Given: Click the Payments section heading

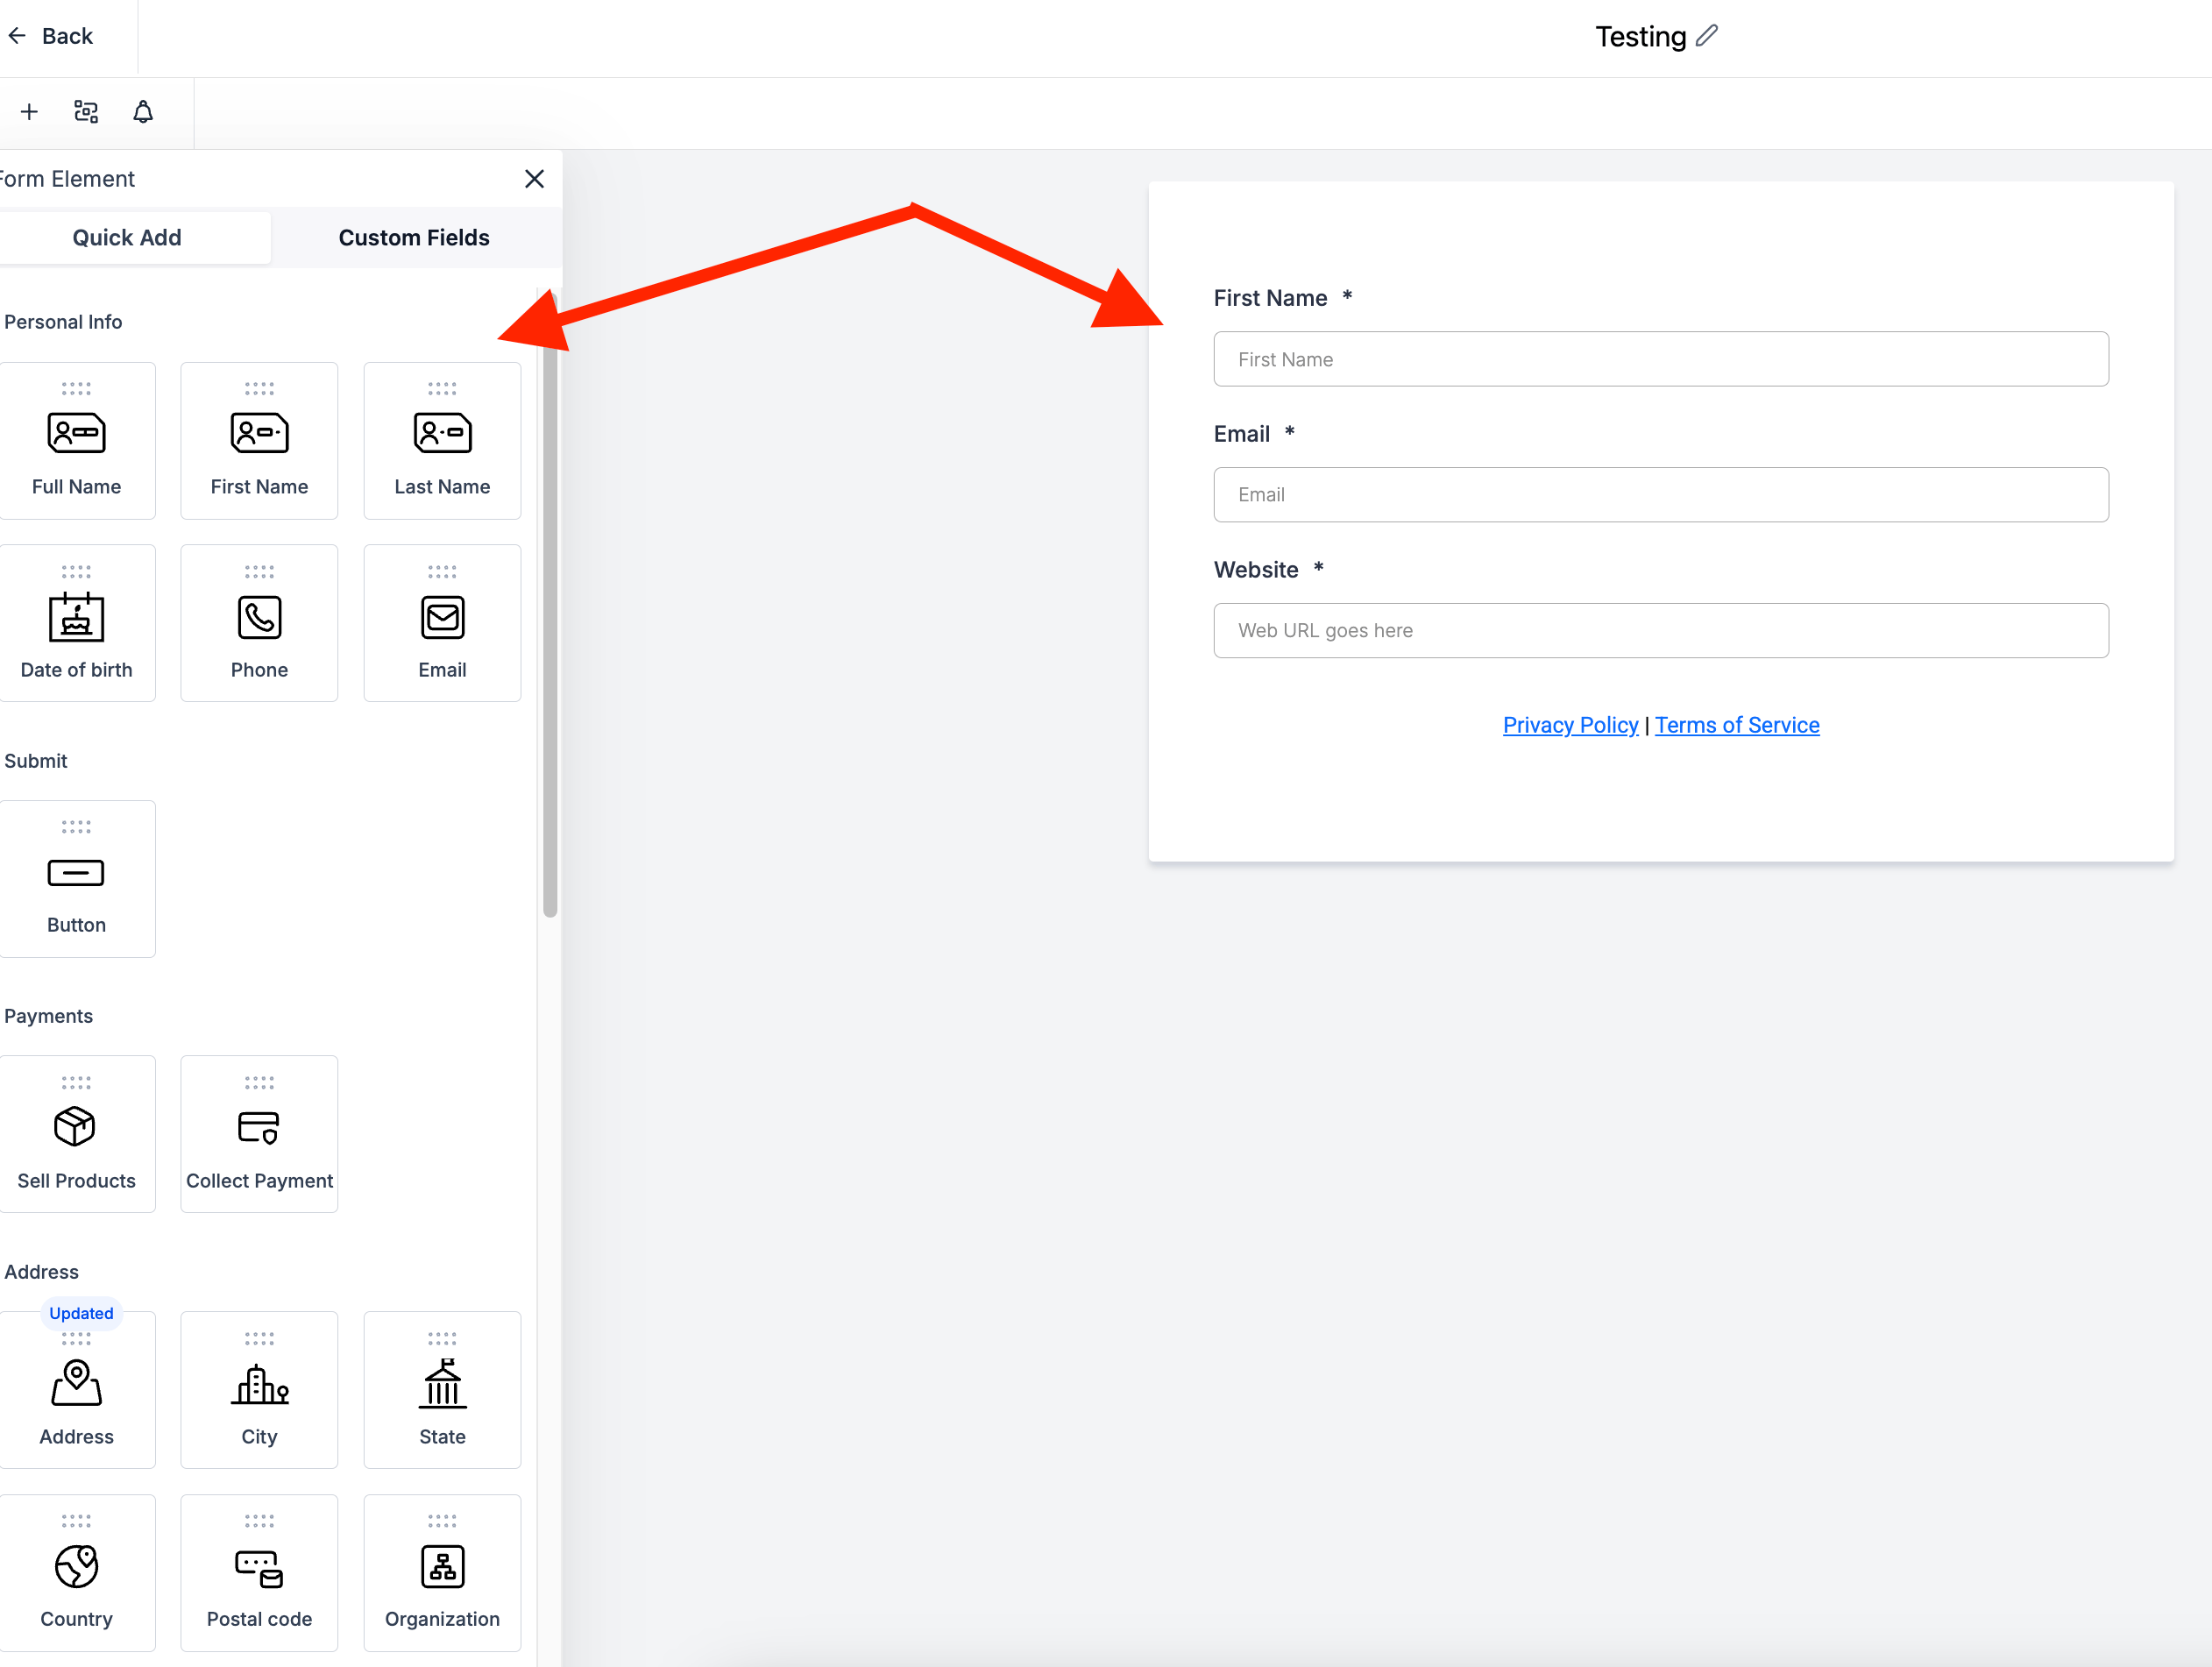Looking at the screenshot, I should pos(48,1016).
